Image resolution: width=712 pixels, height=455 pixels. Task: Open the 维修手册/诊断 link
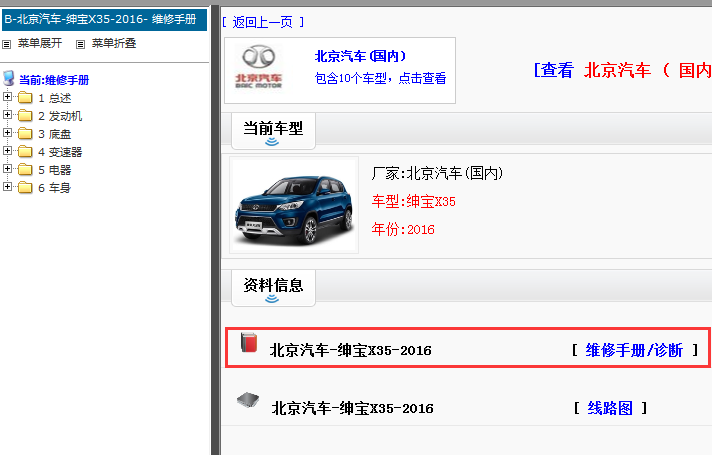click(x=634, y=350)
